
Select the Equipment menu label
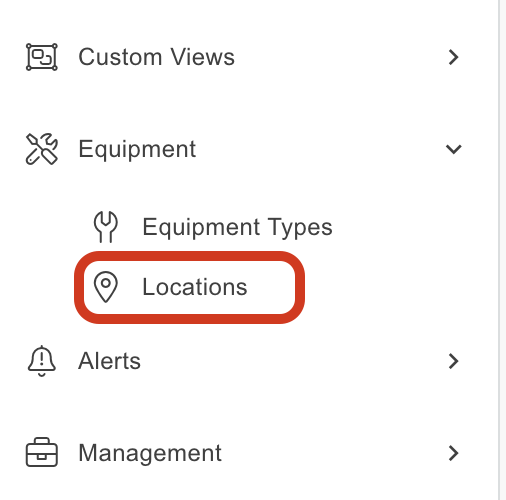[x=137, y=150]
